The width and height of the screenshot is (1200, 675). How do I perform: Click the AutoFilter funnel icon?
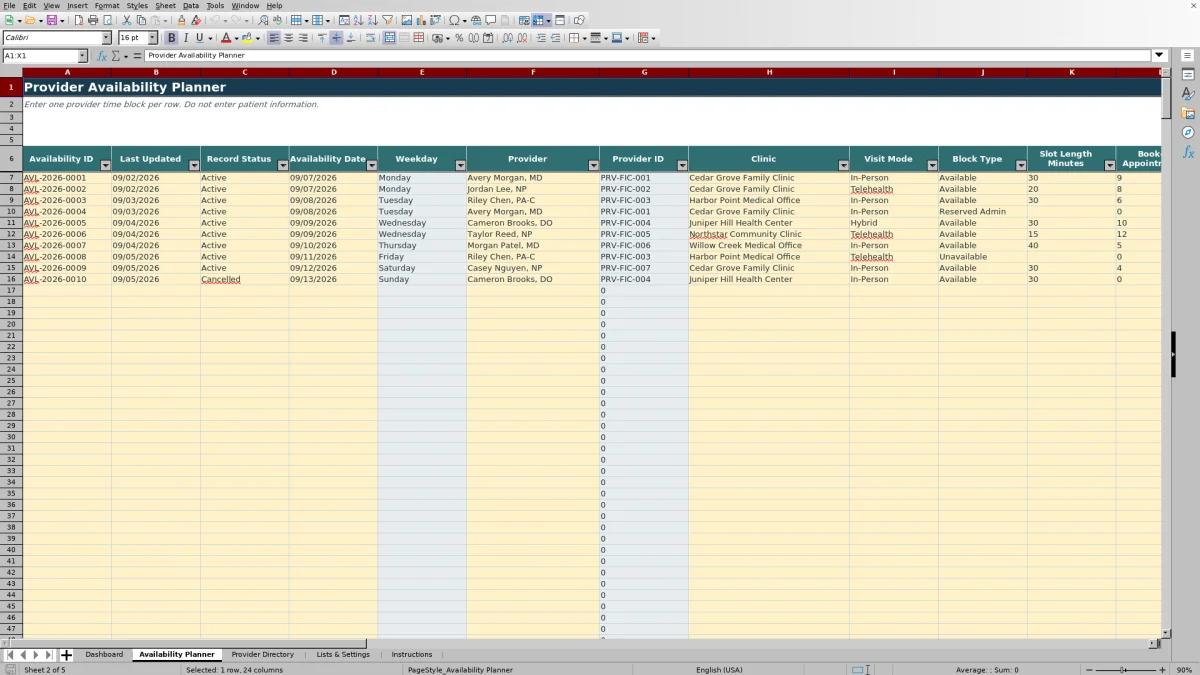click(387, 20)
